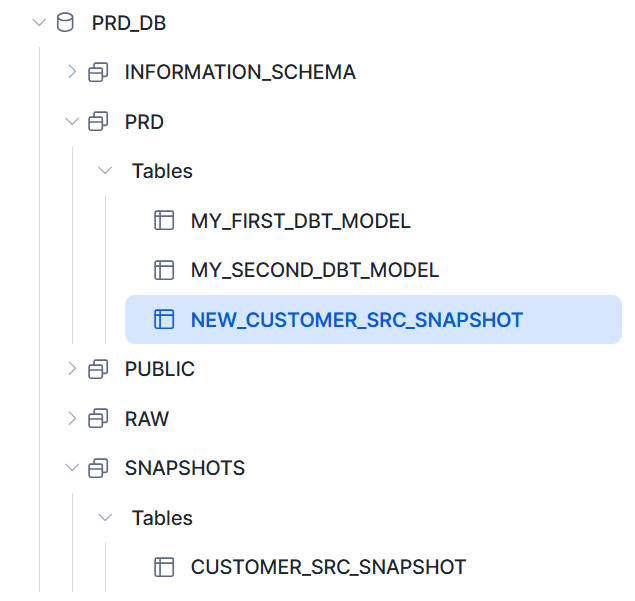Click the RAW schema icon
Viewport: 635px width, 601px height.
[x=98, y=418]
